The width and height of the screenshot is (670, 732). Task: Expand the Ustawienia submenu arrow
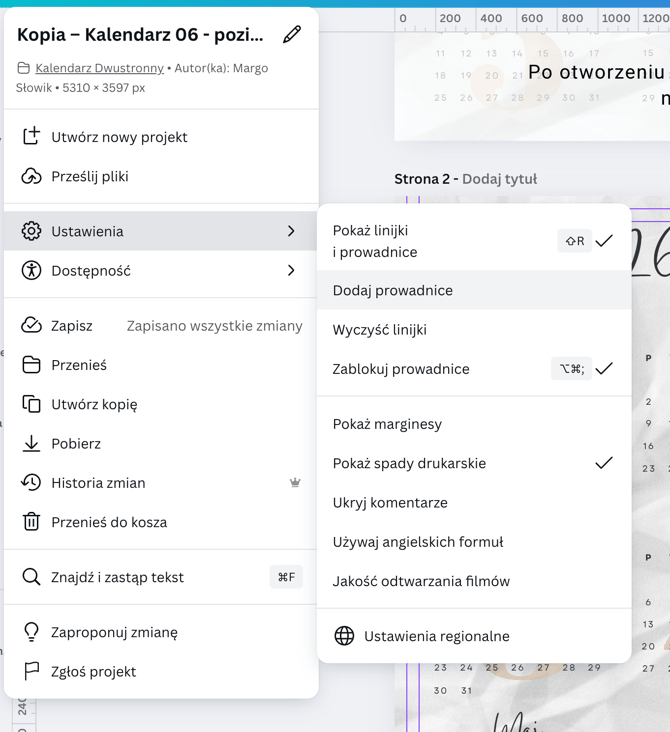[x=291, y=231]
